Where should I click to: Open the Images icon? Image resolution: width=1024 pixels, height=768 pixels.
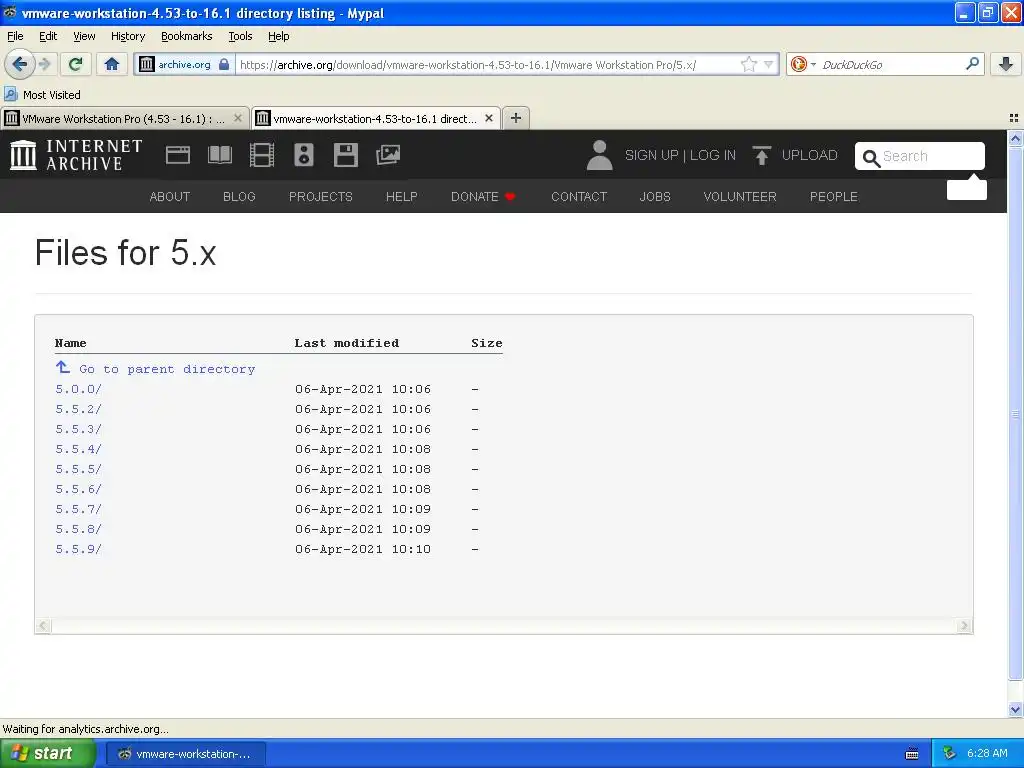pos(388,155)
